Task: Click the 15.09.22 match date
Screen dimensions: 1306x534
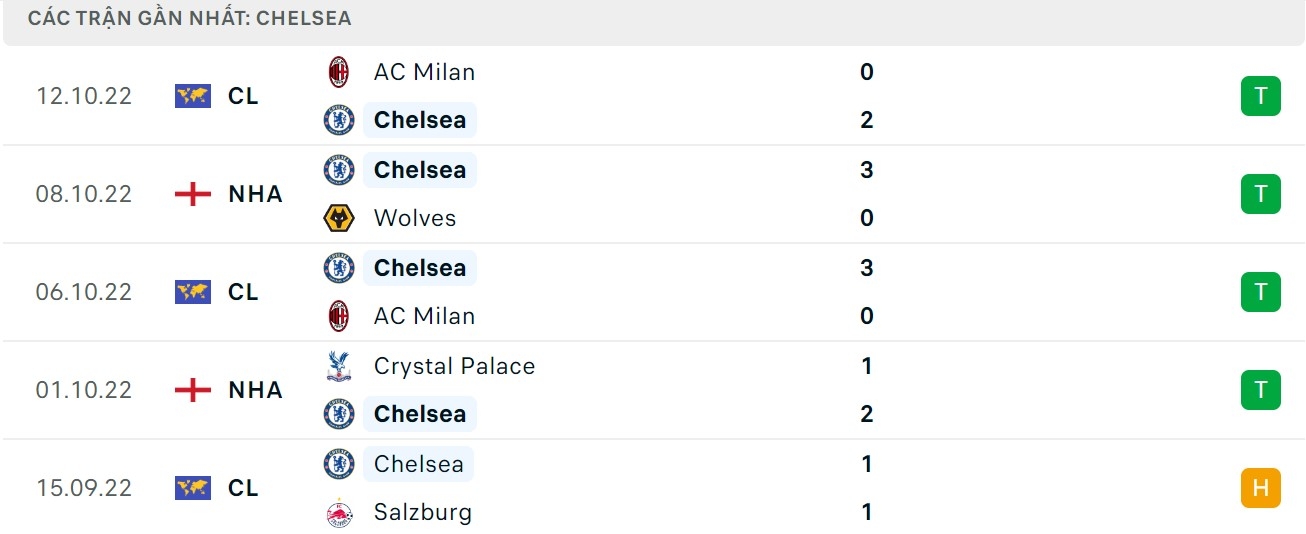Action: (x=84, y=488)
